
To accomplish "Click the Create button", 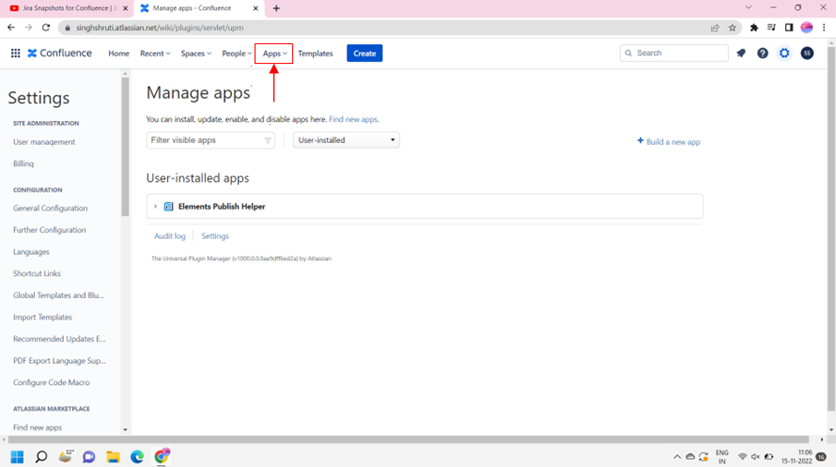I will pyautogui.click(x=364, y=53).
